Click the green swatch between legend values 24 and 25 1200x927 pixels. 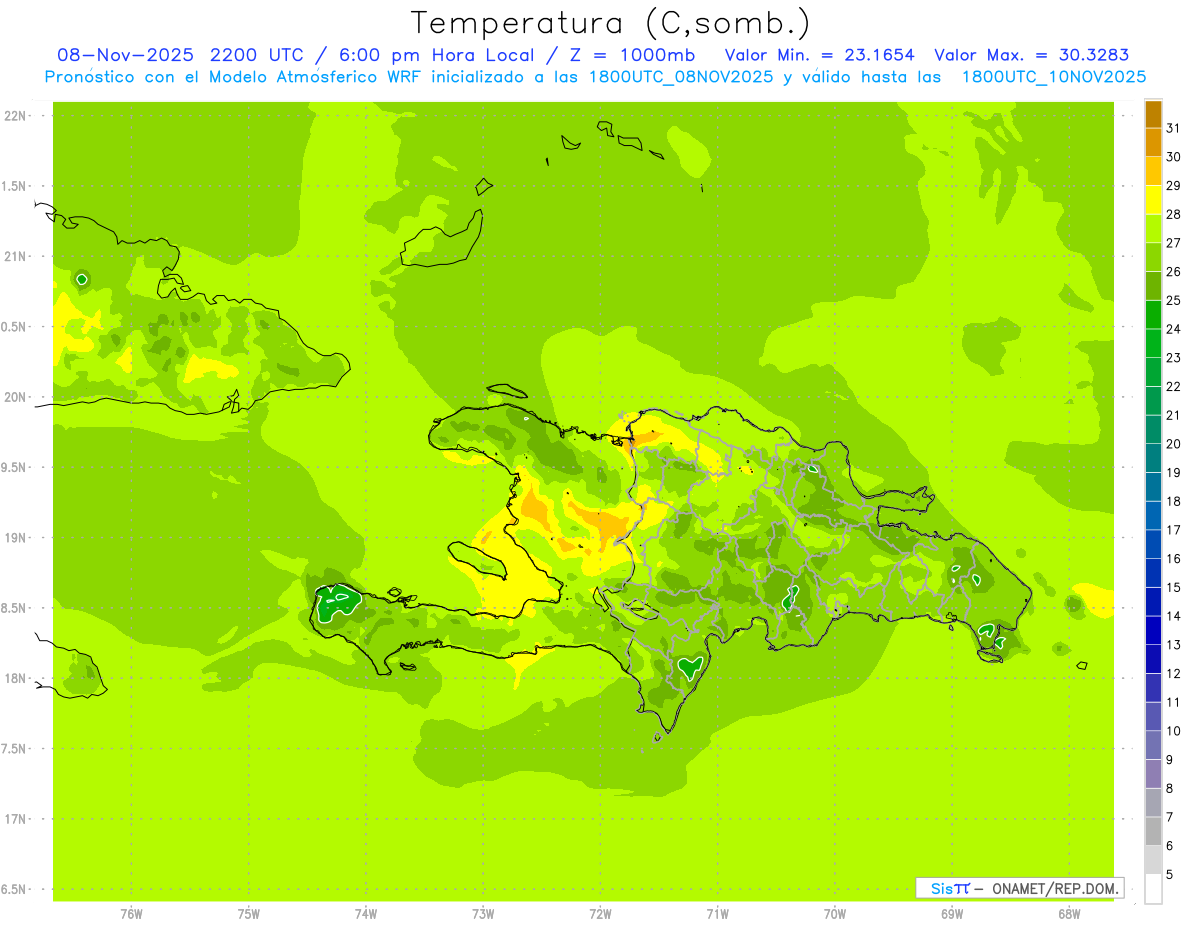click(x=1153, y=314)
